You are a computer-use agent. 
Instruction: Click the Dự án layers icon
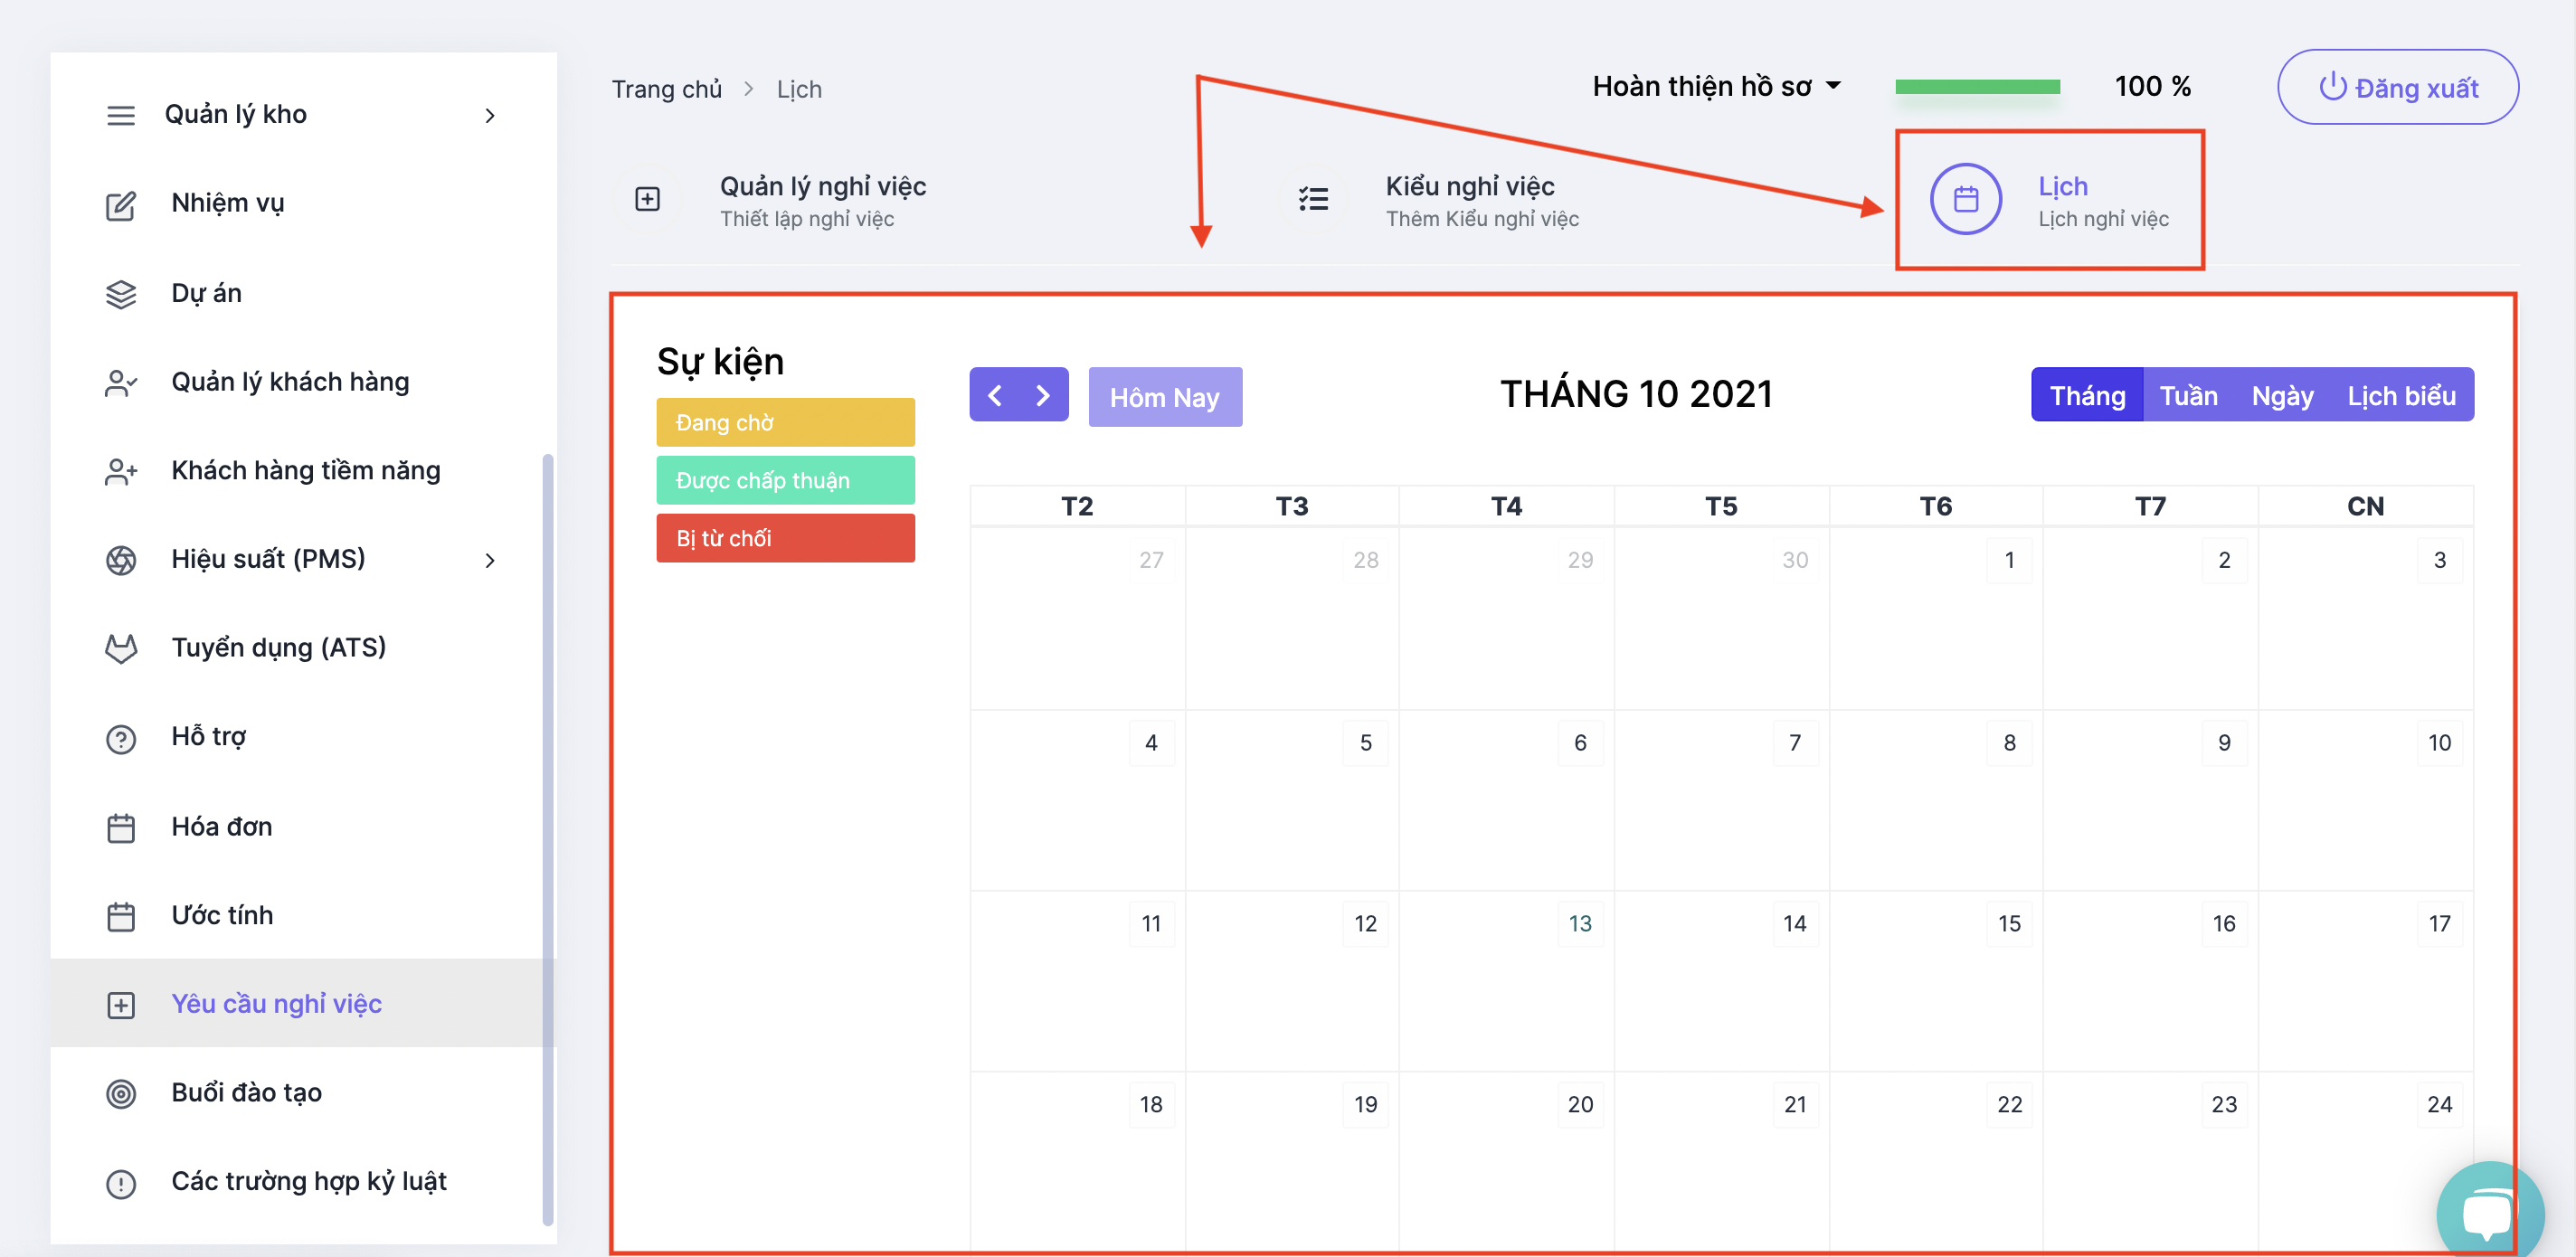pyautogui.click(x=121, y=294)
